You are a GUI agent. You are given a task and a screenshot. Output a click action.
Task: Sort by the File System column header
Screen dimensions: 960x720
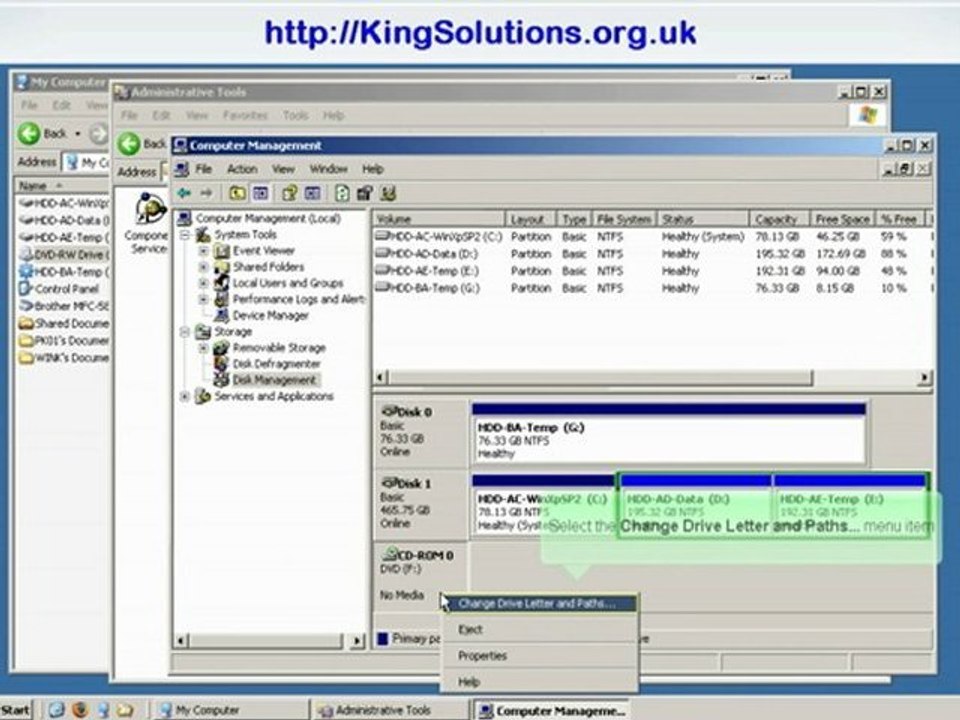[624, 219]
